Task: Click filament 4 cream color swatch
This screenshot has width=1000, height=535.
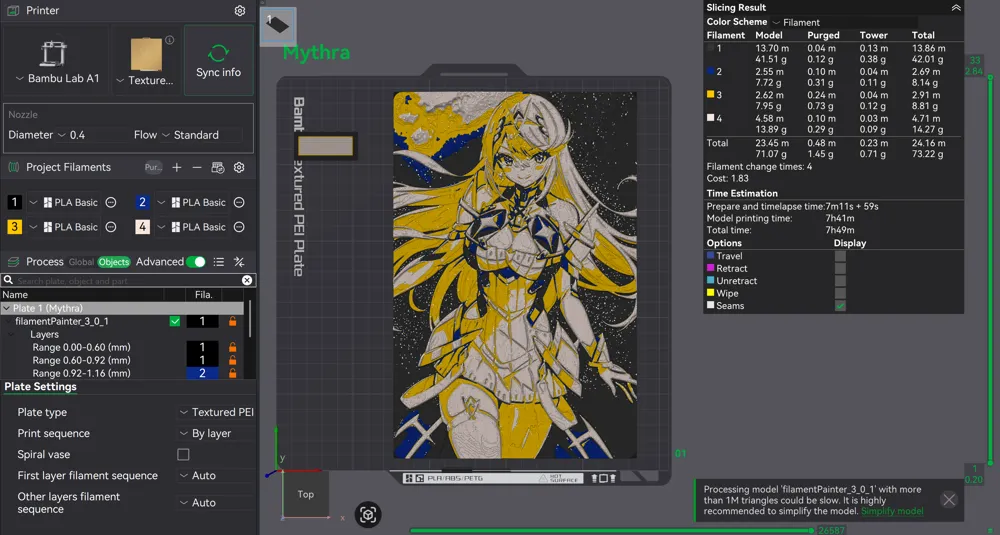Action: (143, 227)
